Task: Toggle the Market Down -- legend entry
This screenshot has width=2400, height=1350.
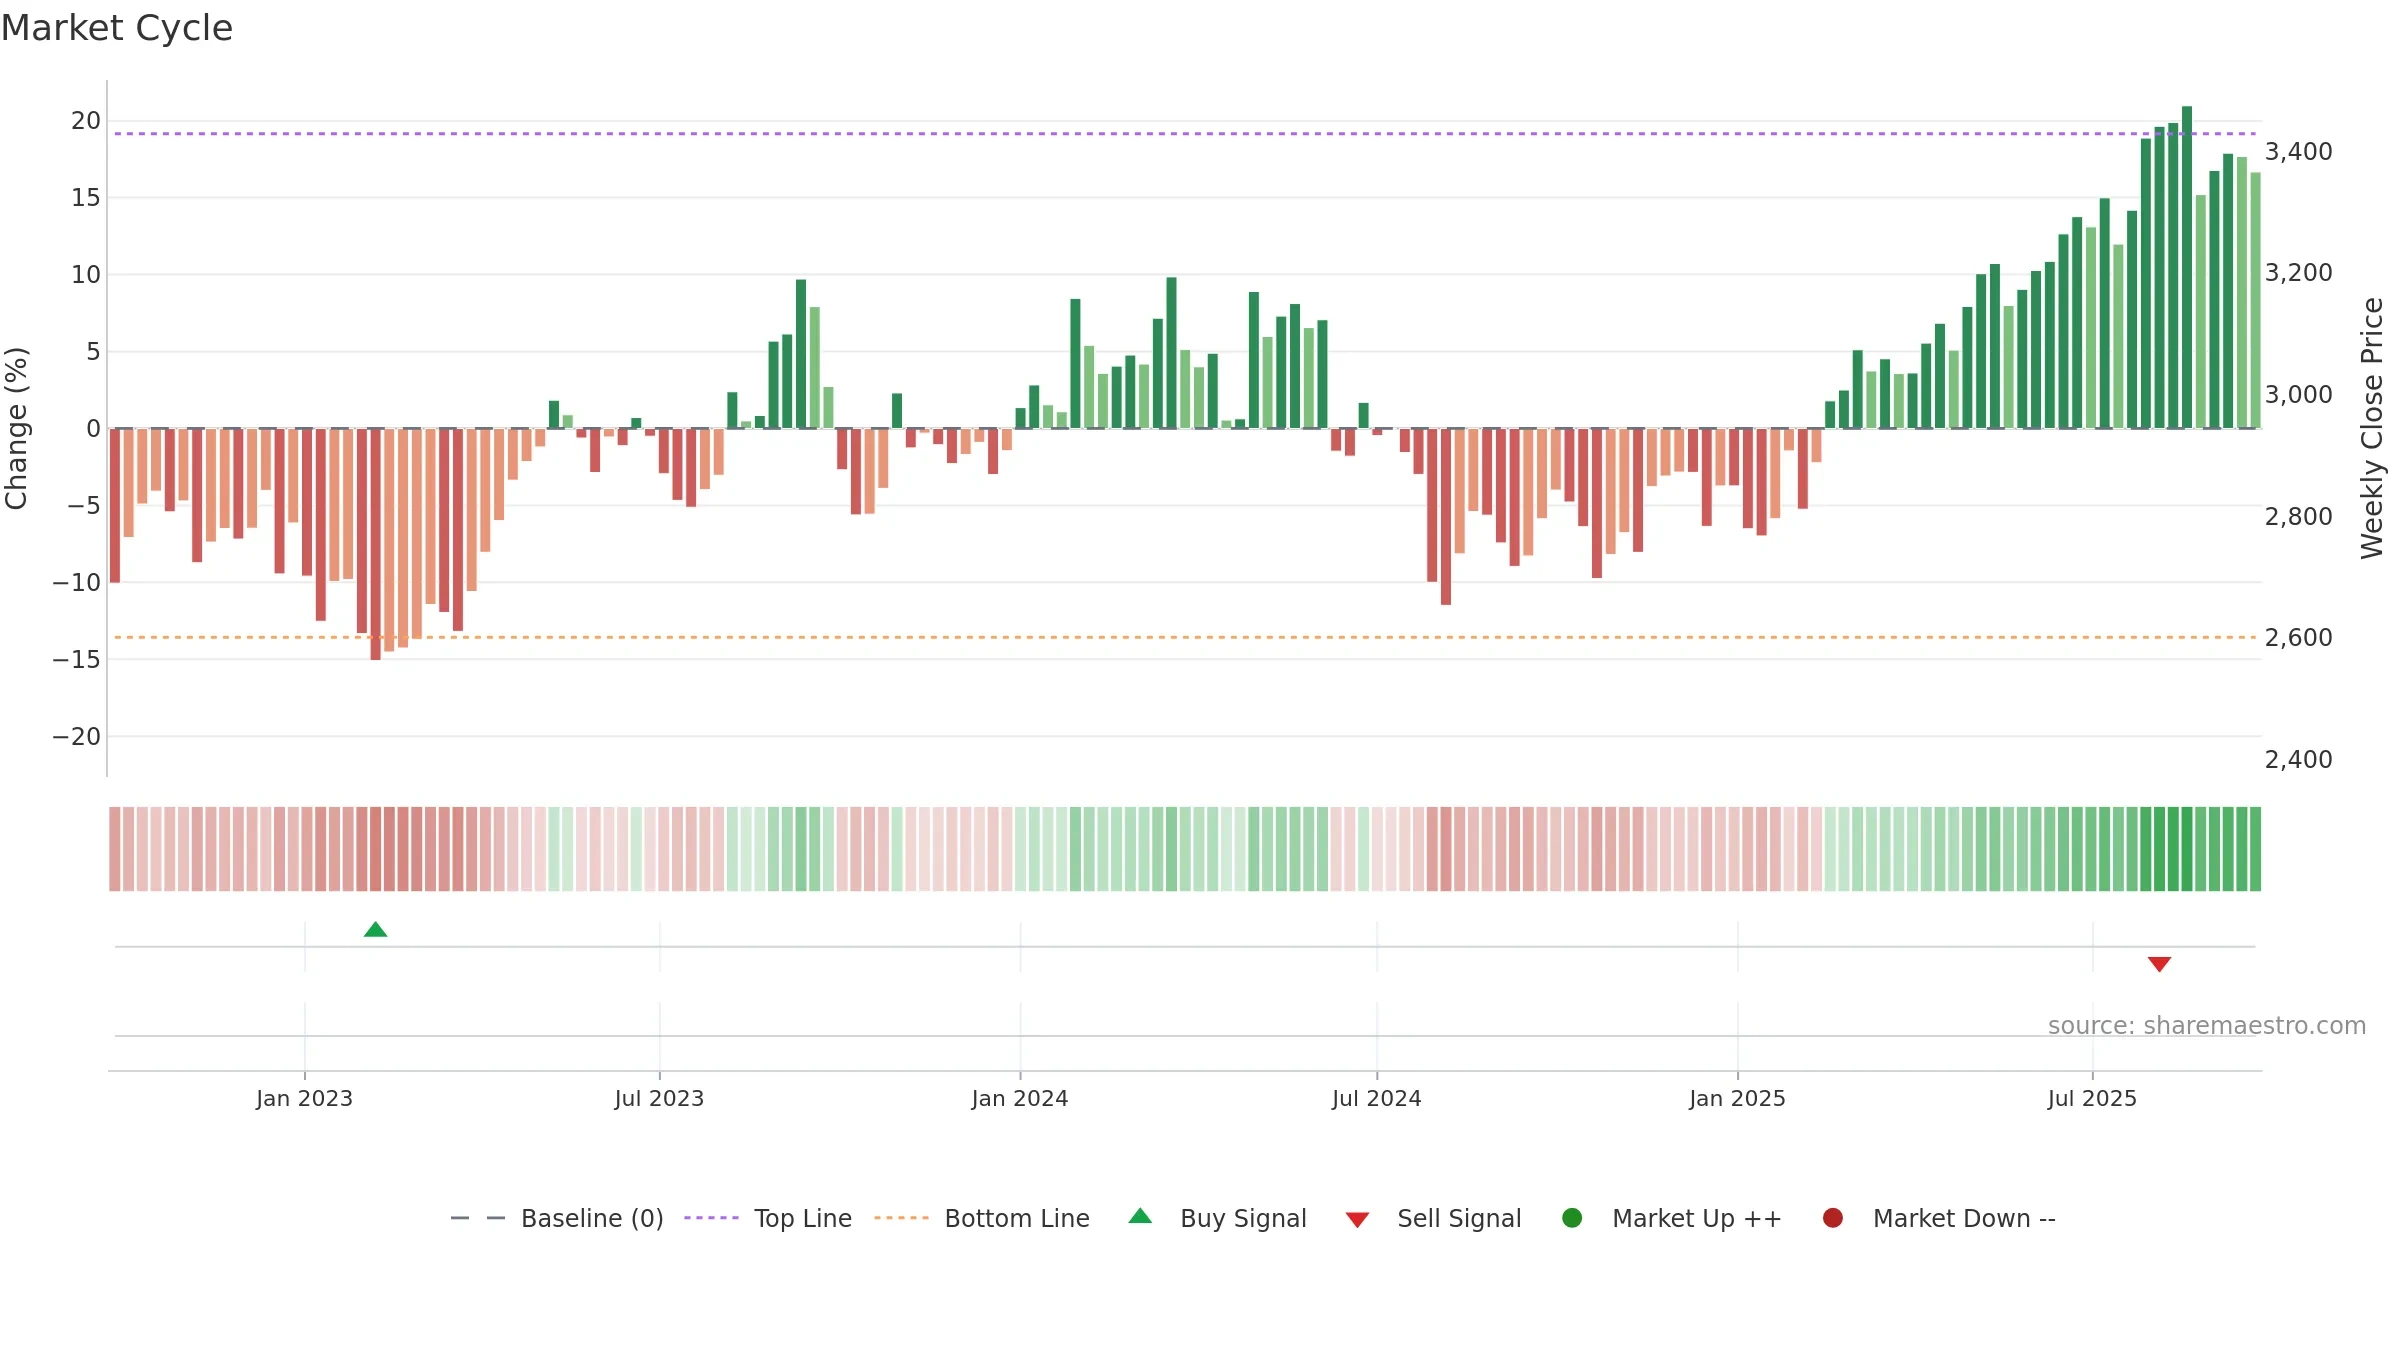Action: click(1938, 1219)
